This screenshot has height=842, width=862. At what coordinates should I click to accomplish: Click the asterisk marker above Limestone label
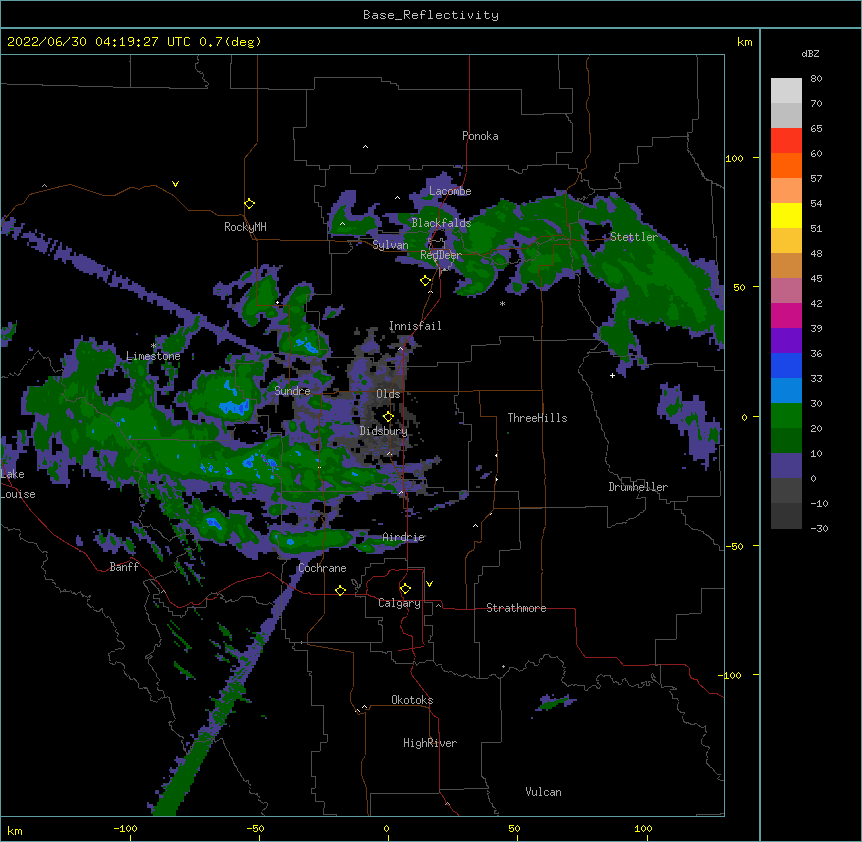[x=154, y=345]
